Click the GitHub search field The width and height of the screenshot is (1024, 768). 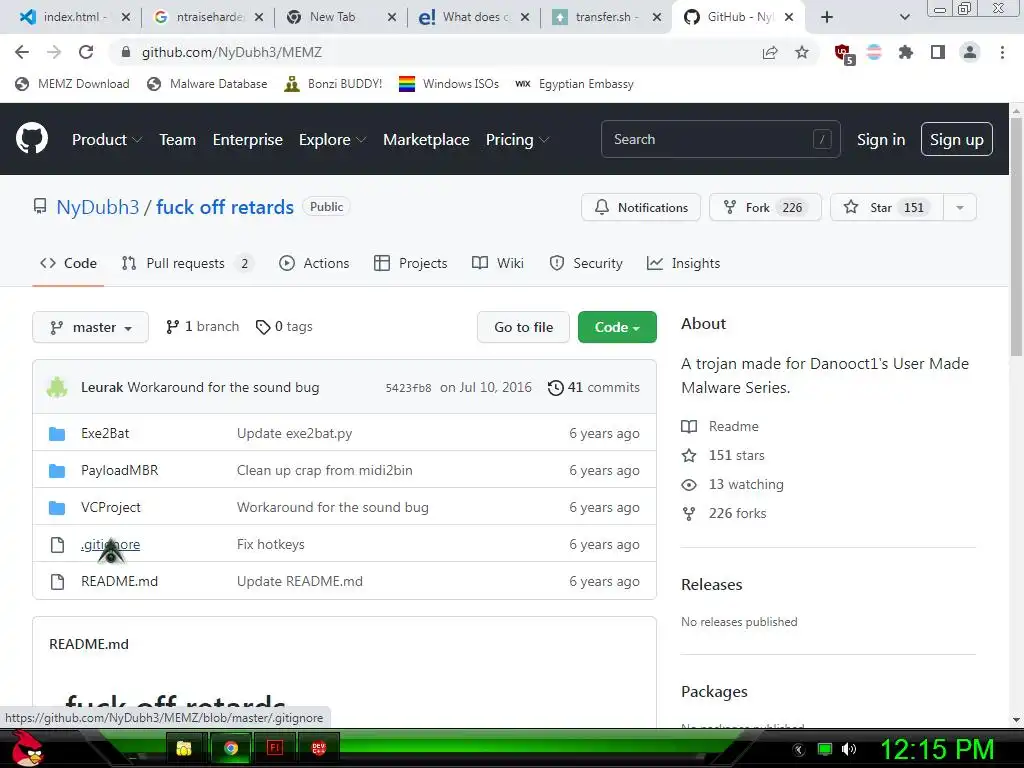(720, 139)
